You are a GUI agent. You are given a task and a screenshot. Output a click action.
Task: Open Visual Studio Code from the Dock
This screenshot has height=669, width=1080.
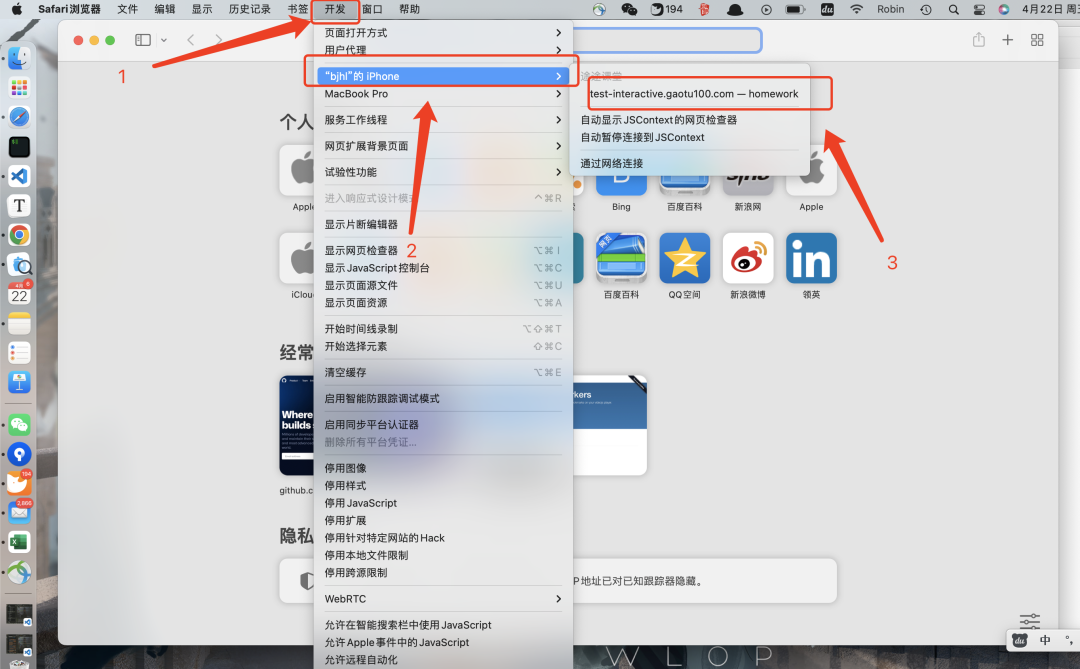tap(20, 176)
